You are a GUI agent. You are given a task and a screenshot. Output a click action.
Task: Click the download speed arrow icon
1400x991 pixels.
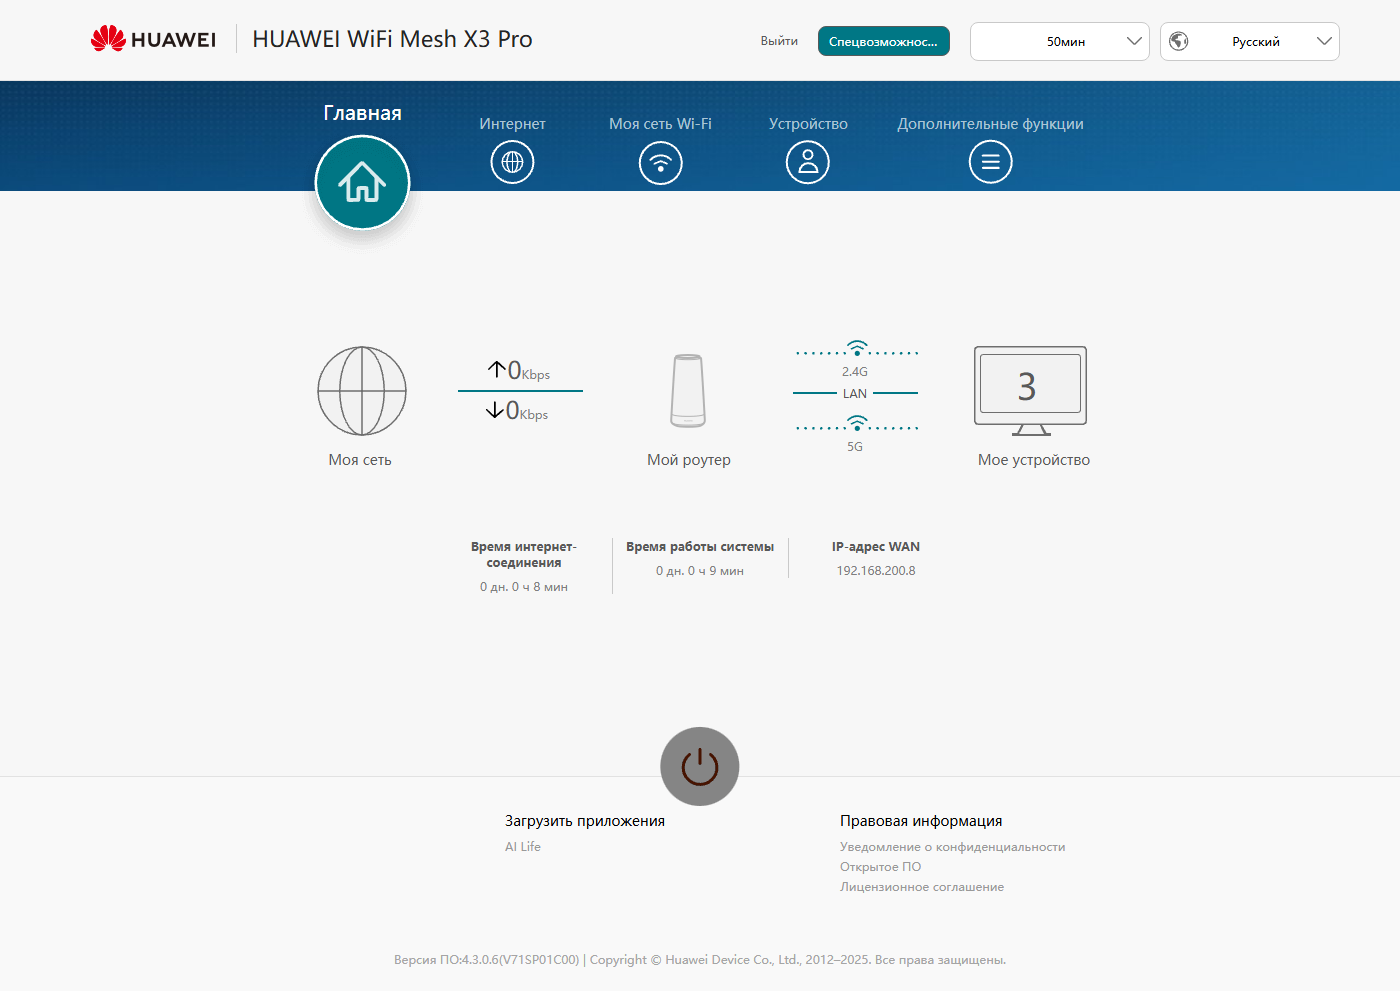click(x=495, y=409)
